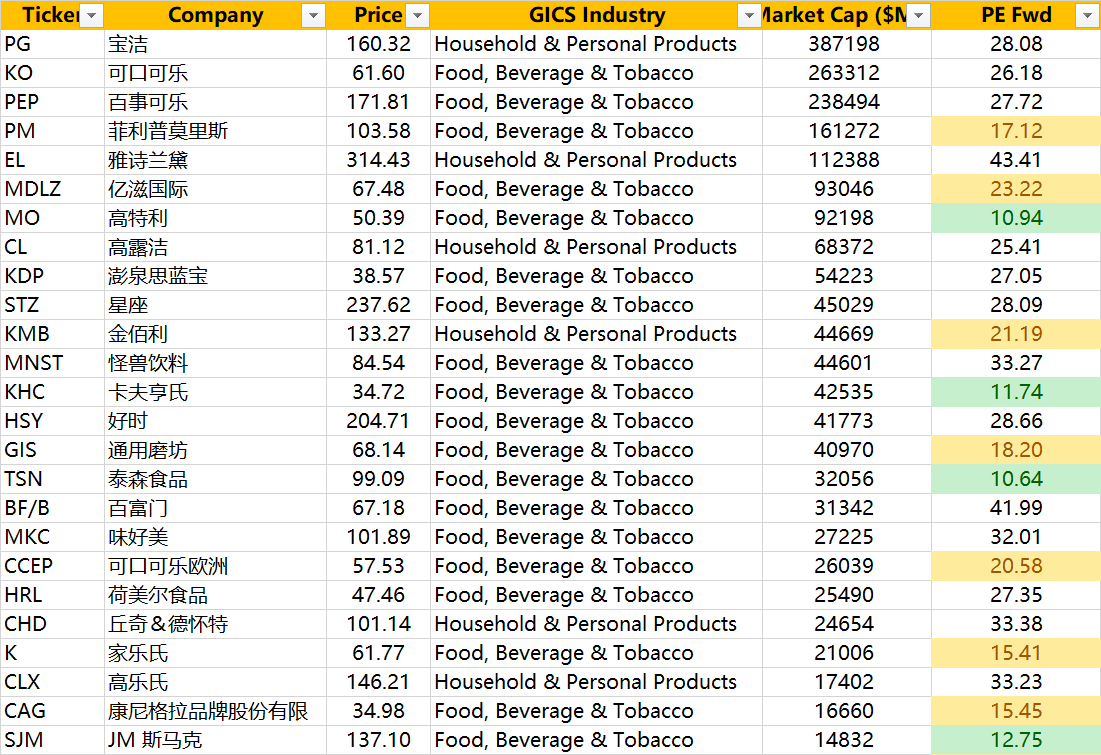Select the KDP ticker cell
Image resolution: width=1101 pixels, height=755 pixels.
click(x=53, y=276)
